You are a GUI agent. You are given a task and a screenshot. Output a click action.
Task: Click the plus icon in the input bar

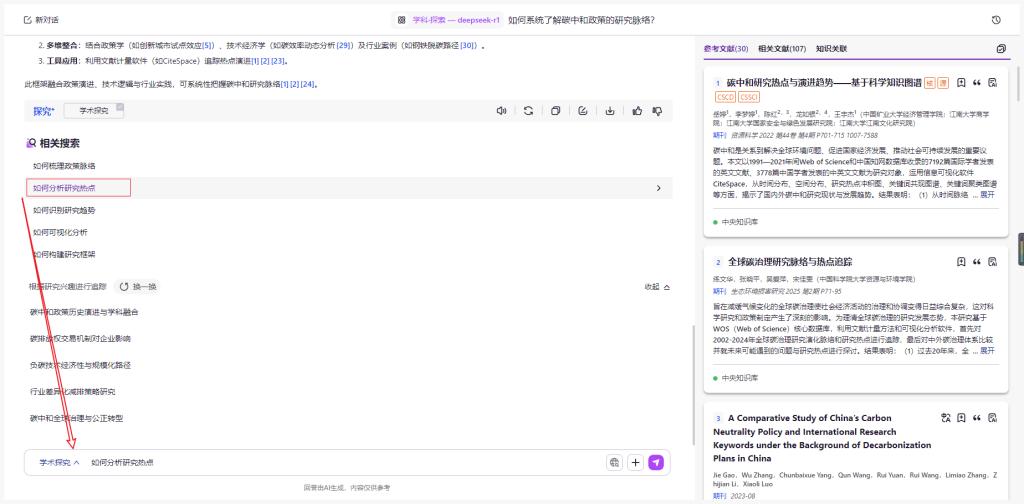(635, 462)
